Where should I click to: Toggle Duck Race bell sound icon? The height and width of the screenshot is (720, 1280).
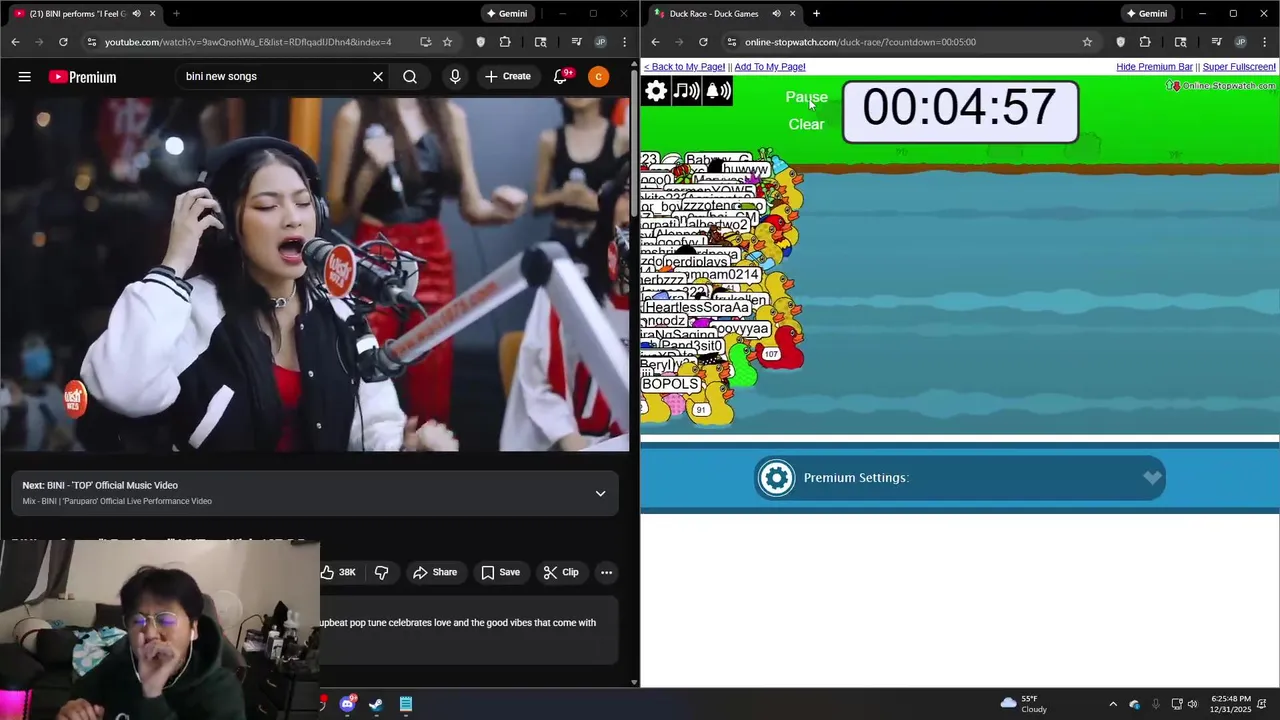[x=718, y=91]
